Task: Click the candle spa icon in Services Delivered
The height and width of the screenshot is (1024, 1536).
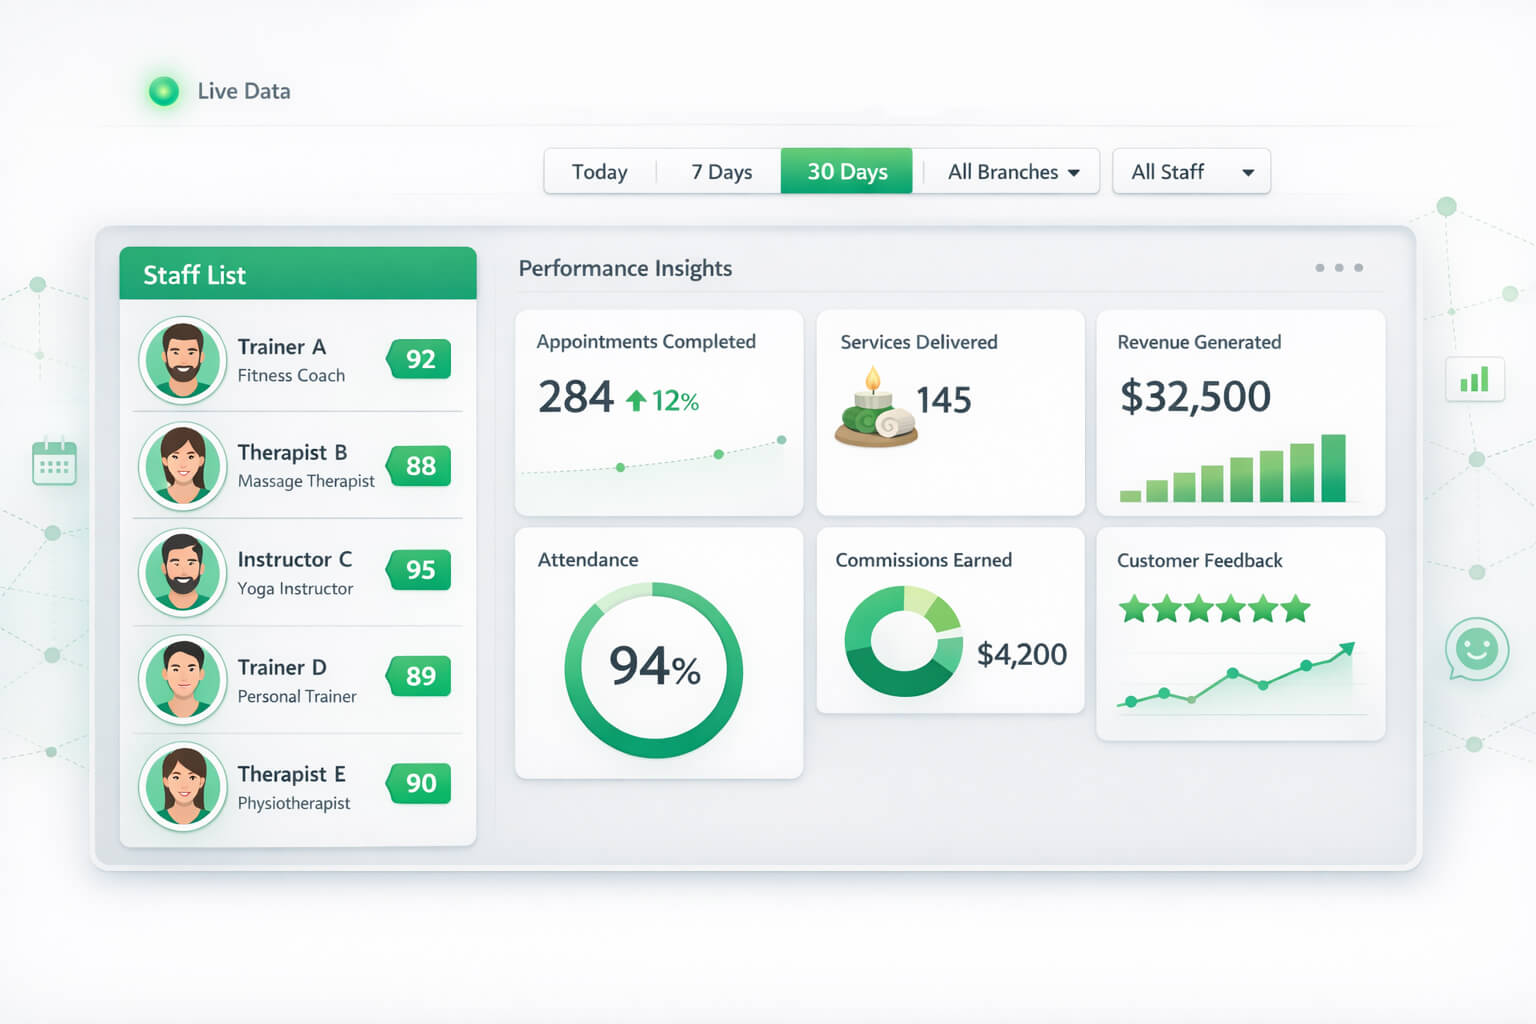Action: tap(875, 408)
